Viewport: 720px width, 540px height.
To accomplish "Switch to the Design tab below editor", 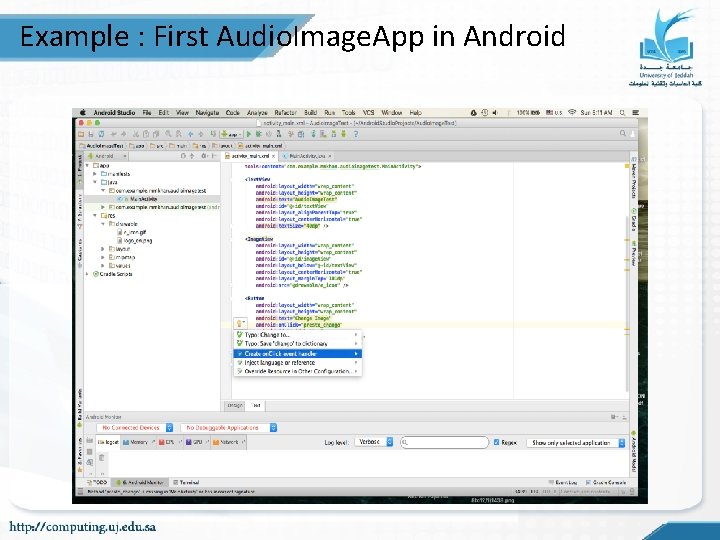I will [235, 405].
